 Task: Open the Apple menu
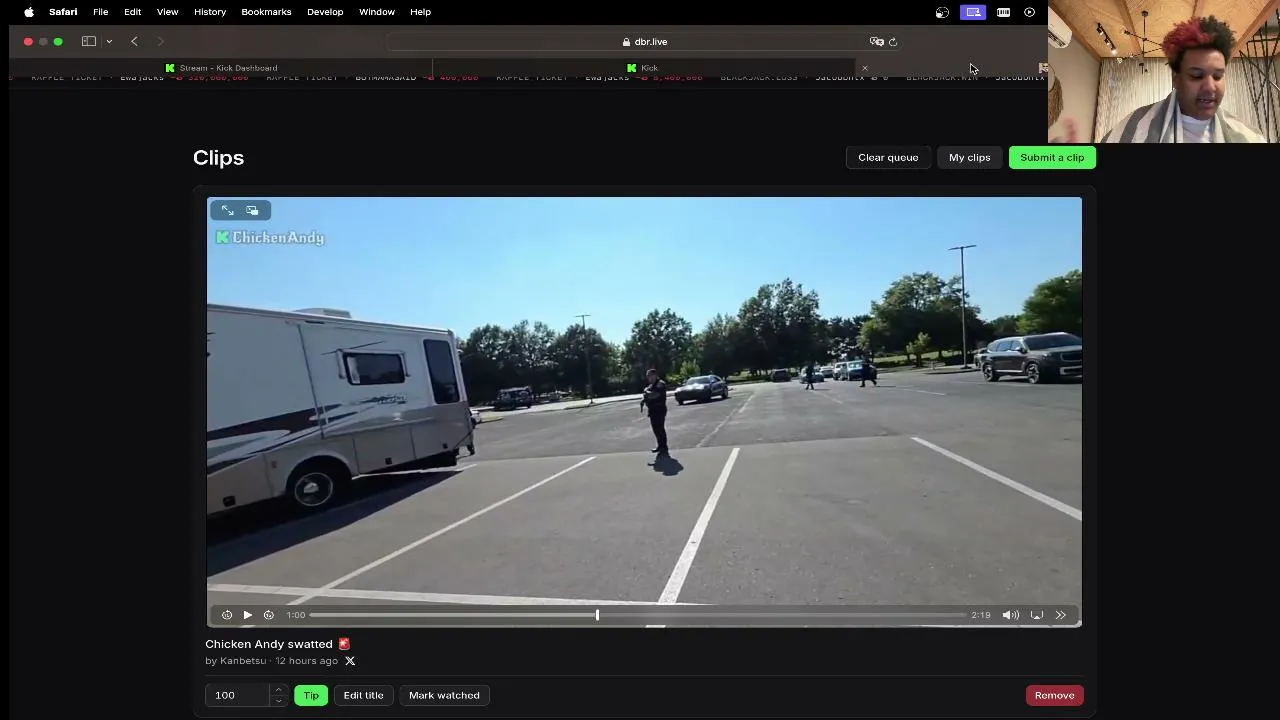pos(29,12)
